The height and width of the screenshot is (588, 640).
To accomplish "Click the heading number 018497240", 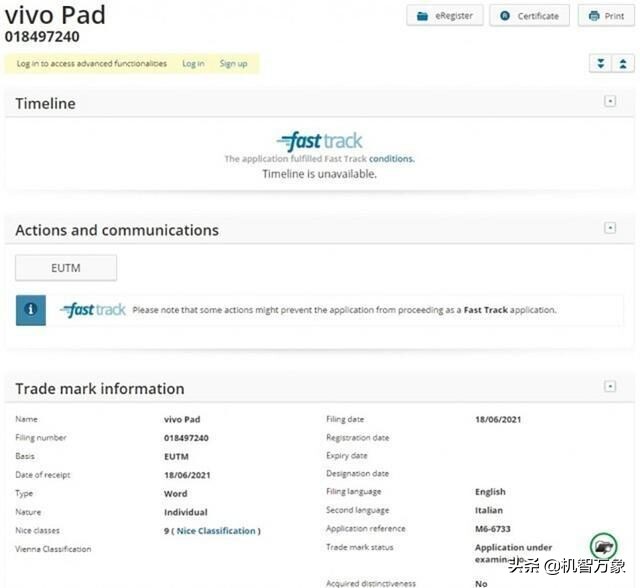I will coord(42,37).
